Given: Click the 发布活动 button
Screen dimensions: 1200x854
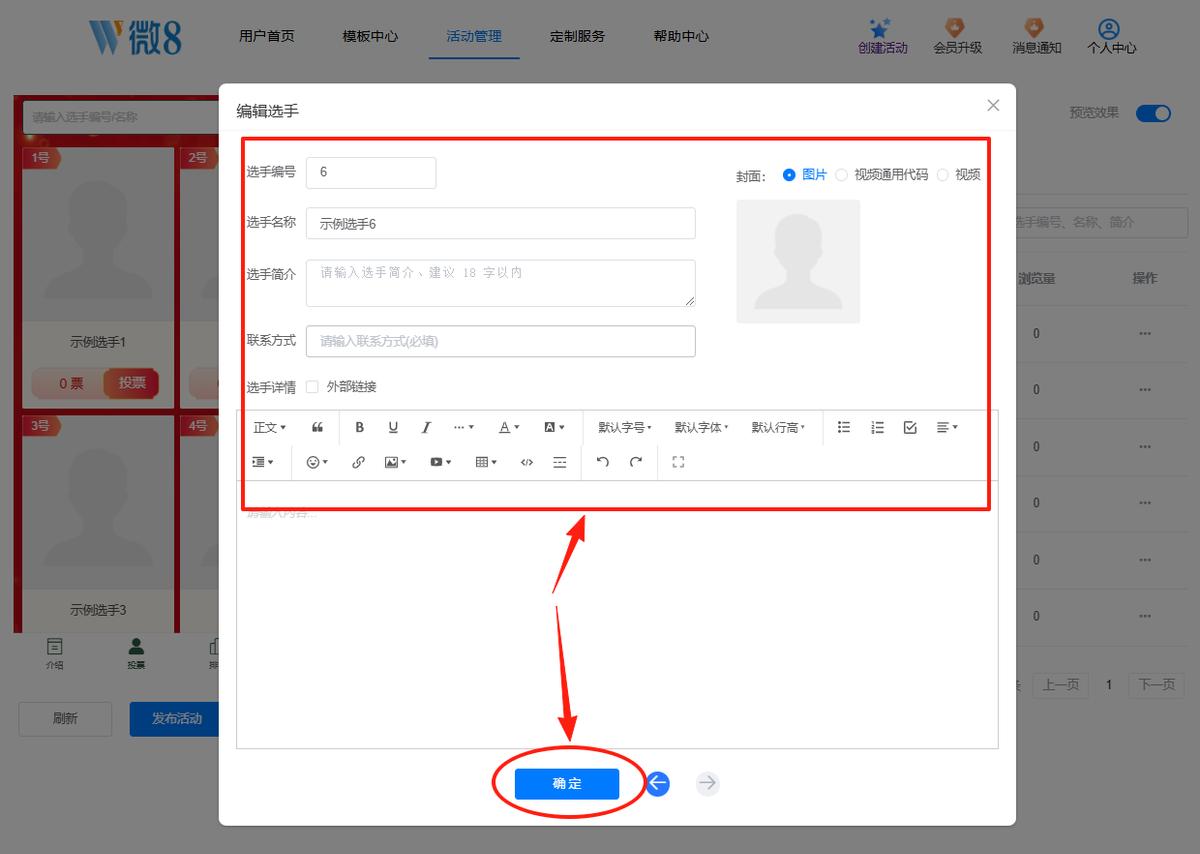Looking at the screenshot, I should tap(176, 718).
